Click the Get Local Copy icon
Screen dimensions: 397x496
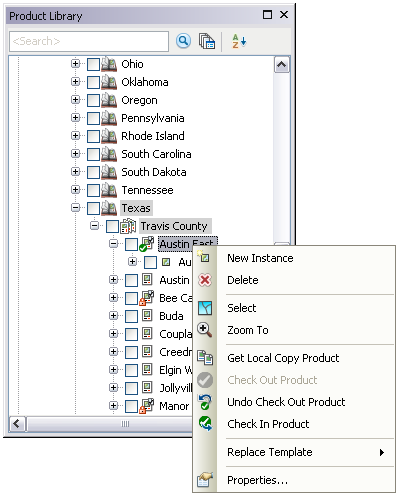click(x=205, y=358)
